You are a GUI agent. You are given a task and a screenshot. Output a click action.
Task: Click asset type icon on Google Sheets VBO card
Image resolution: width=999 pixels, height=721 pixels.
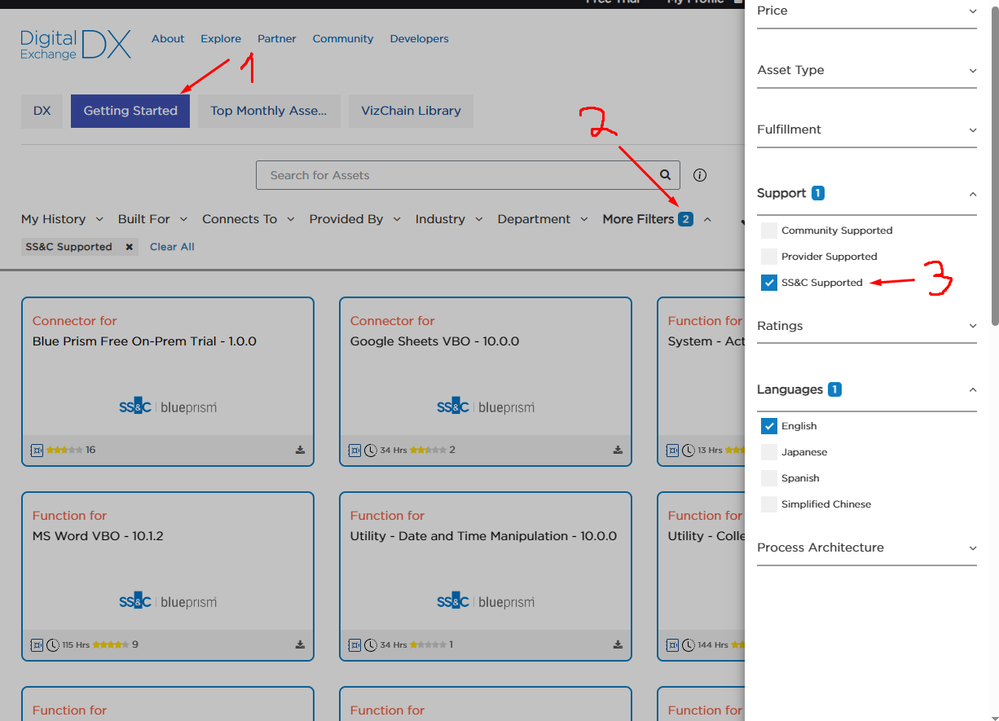pos(355,450)
